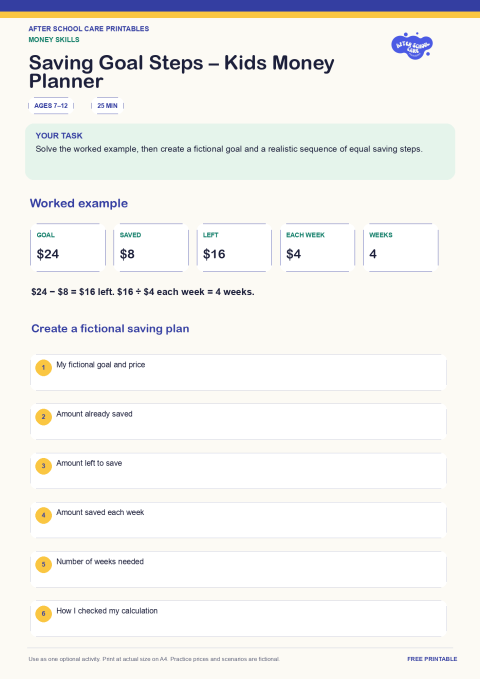Click the FREE PRINTABLE footer label
Viewport: 480px width, 679px height.
432,659
